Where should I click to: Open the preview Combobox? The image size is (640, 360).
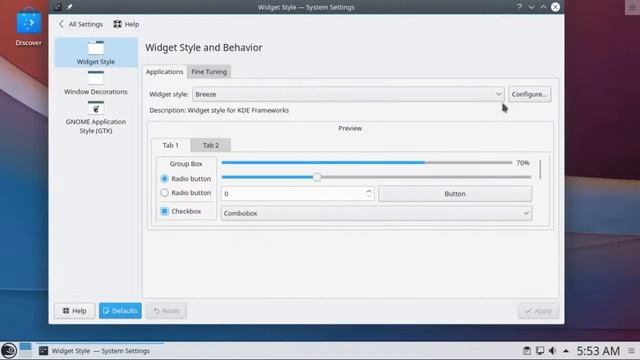coord(376,213)
